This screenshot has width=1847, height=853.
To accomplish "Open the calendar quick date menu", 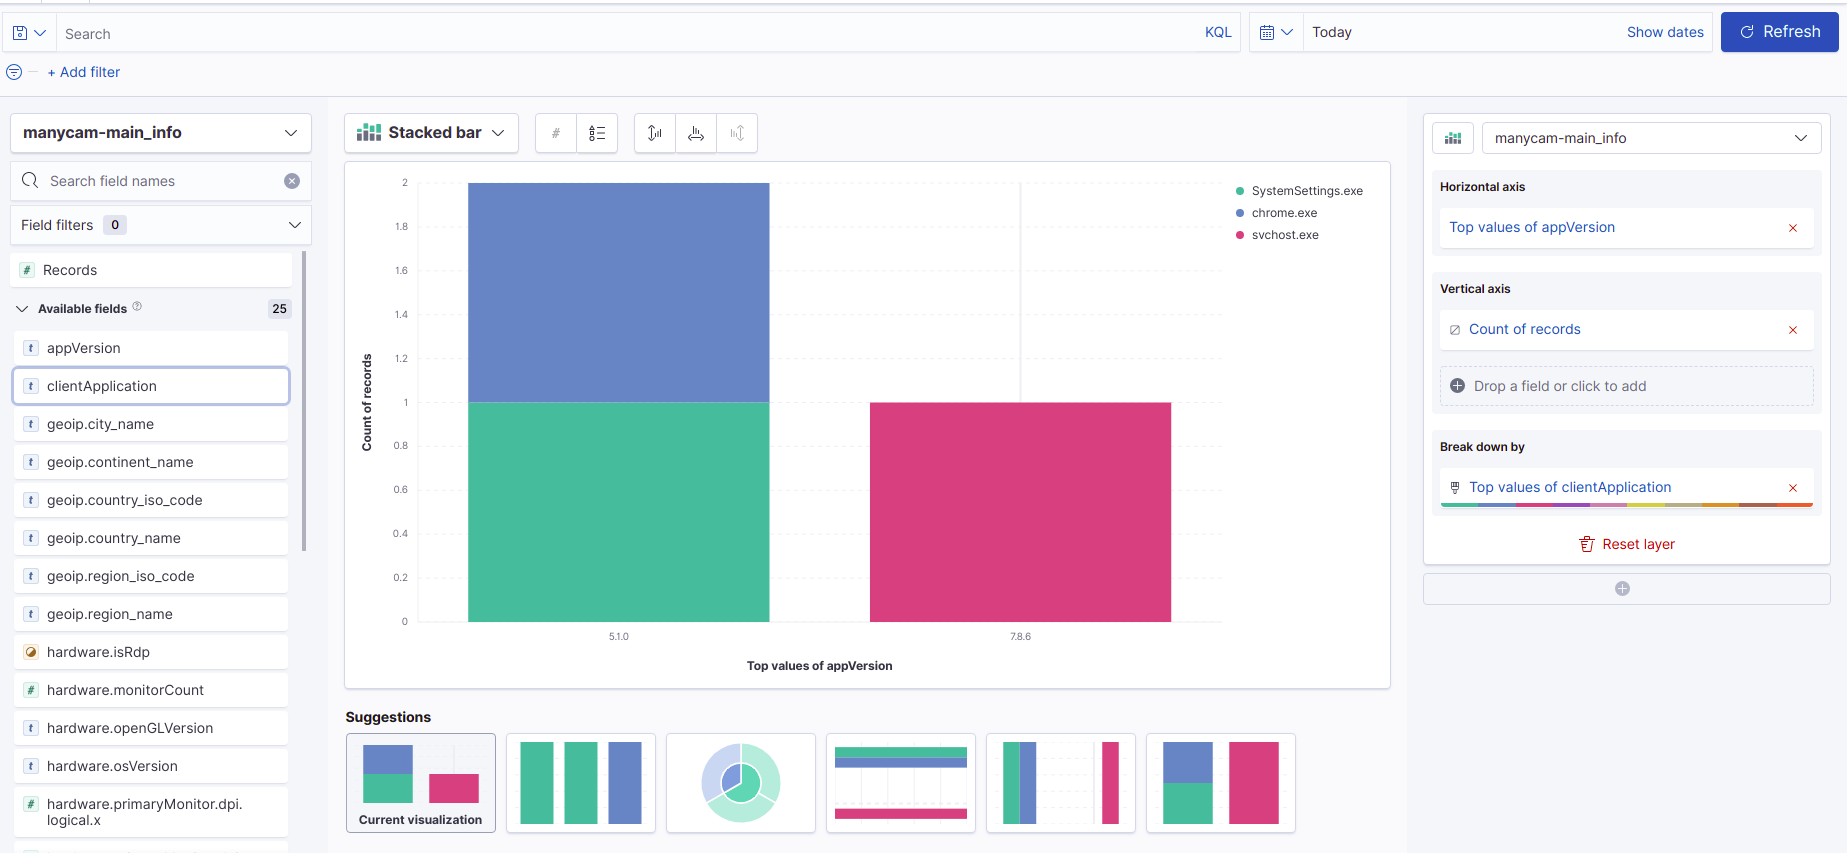I will coord(1276,33).
